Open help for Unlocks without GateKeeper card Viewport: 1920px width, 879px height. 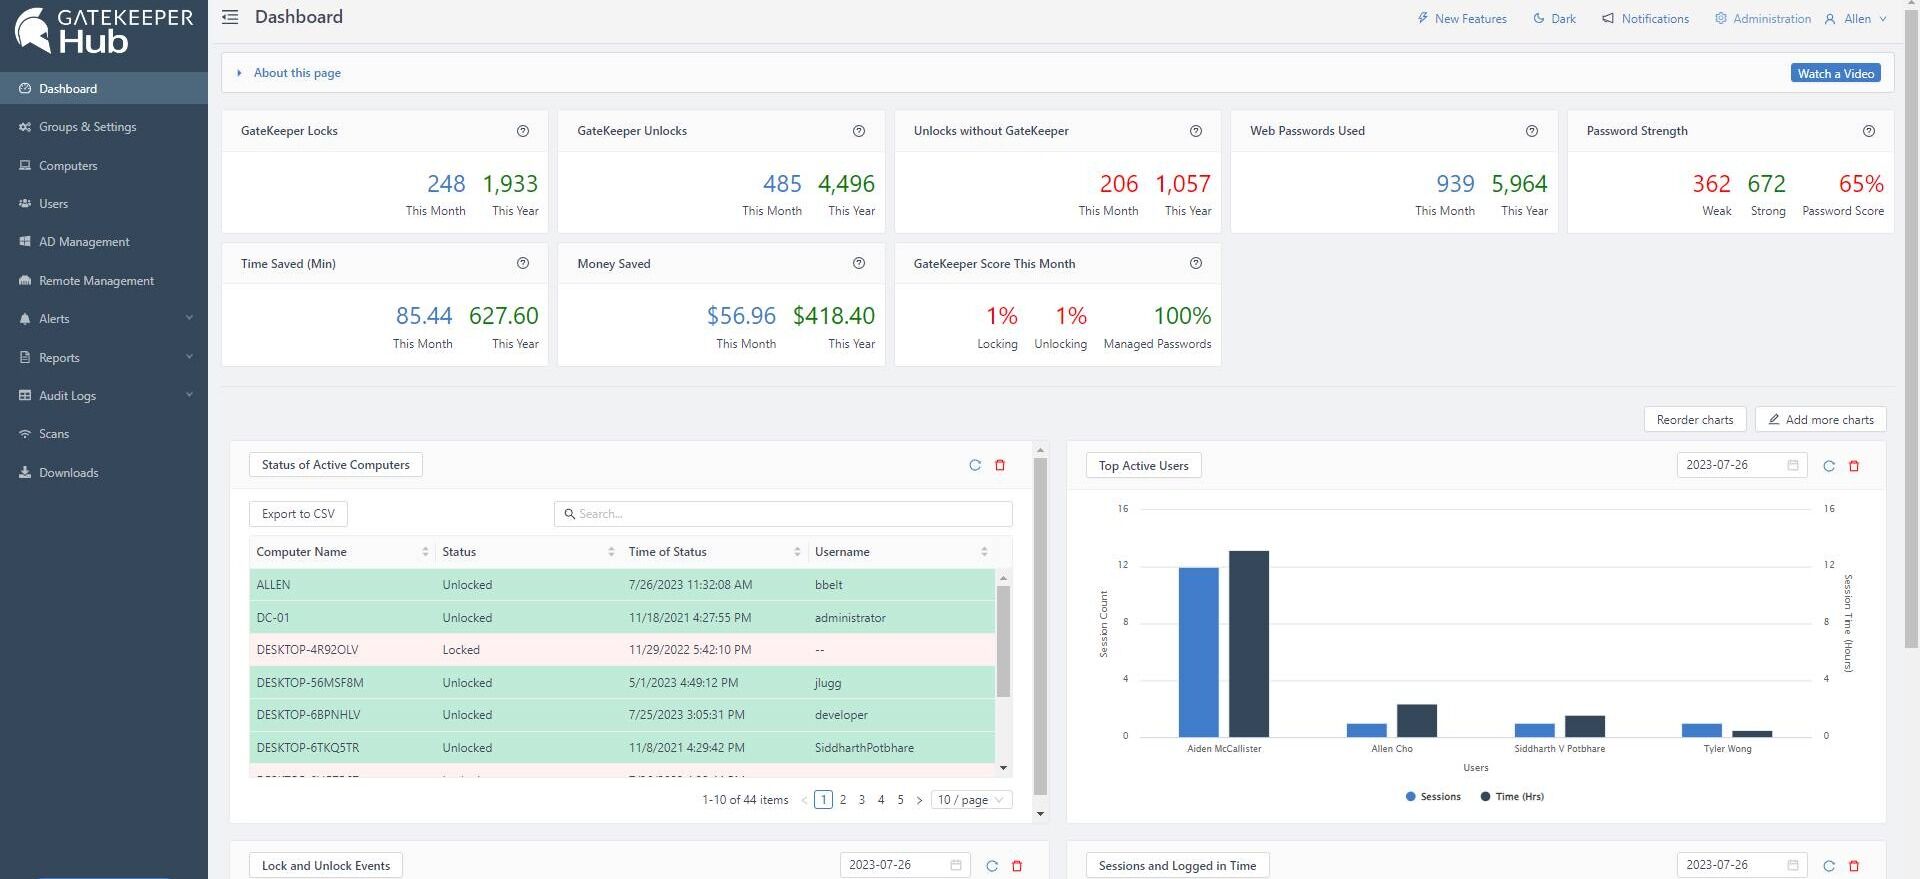point(1196,131)
